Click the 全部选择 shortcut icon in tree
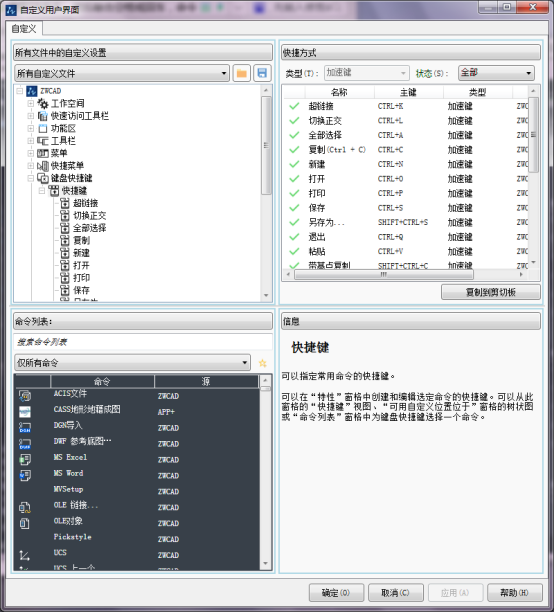Viewport: 554px width, 612px height. point(65,228)
